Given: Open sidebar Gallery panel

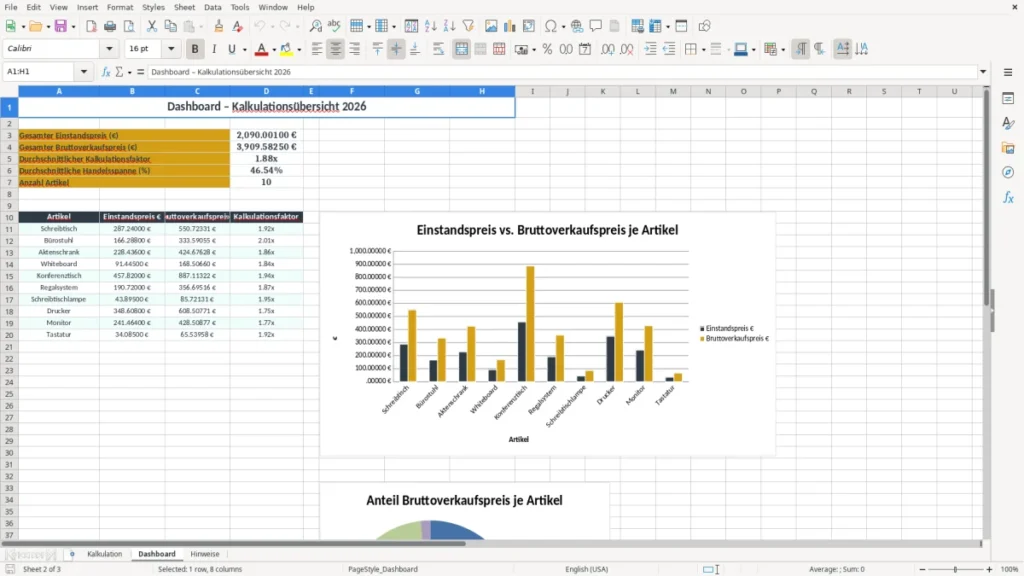Looking at the screenshot, I should [x=1008, y=148].
